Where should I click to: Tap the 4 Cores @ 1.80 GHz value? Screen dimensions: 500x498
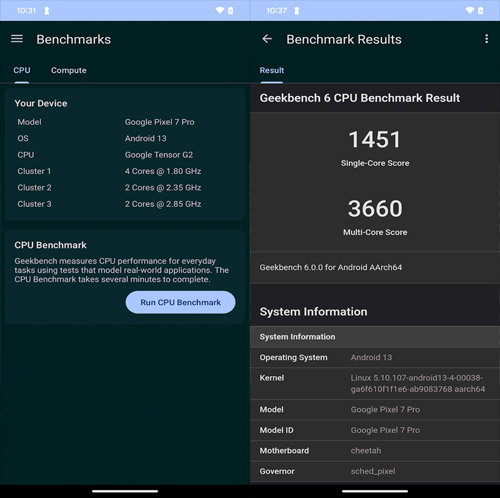click(163, 171)
